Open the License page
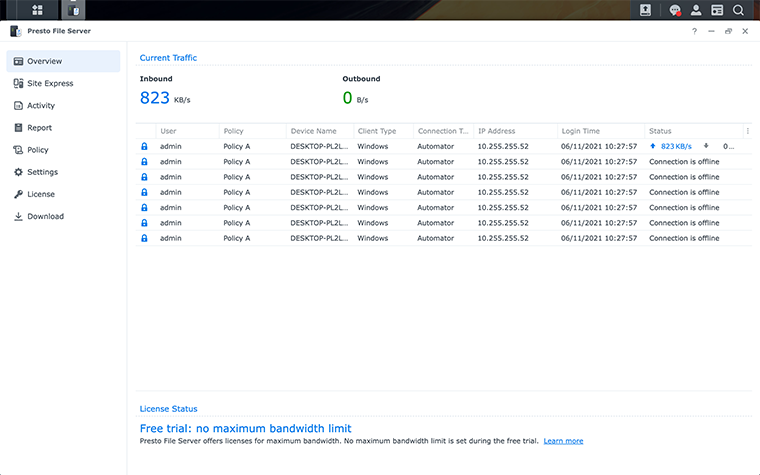The image size is (760, 475). 41,194
